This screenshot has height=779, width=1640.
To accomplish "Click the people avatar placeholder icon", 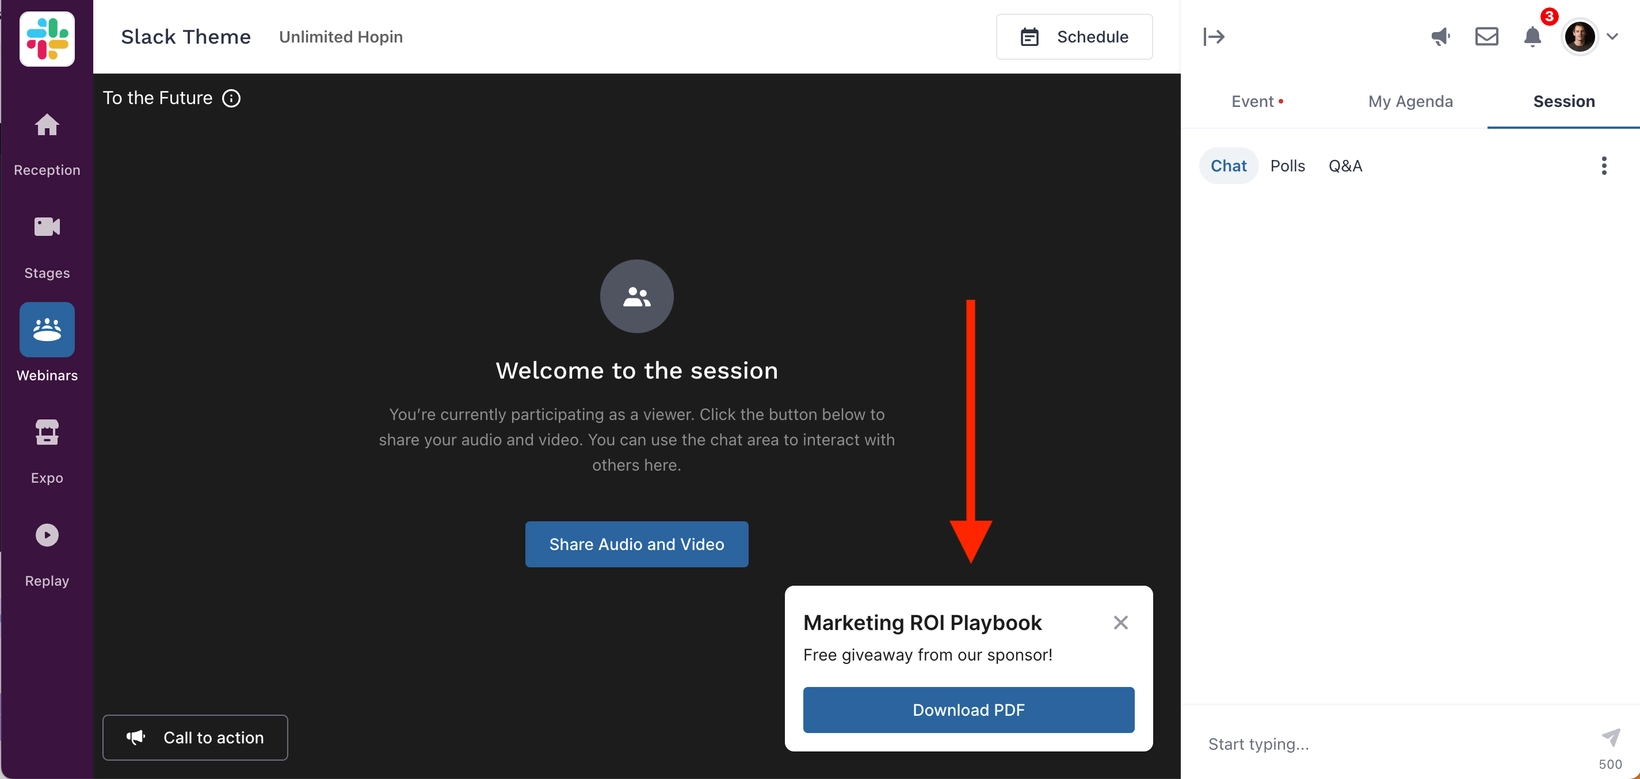I will click(637, 296).
